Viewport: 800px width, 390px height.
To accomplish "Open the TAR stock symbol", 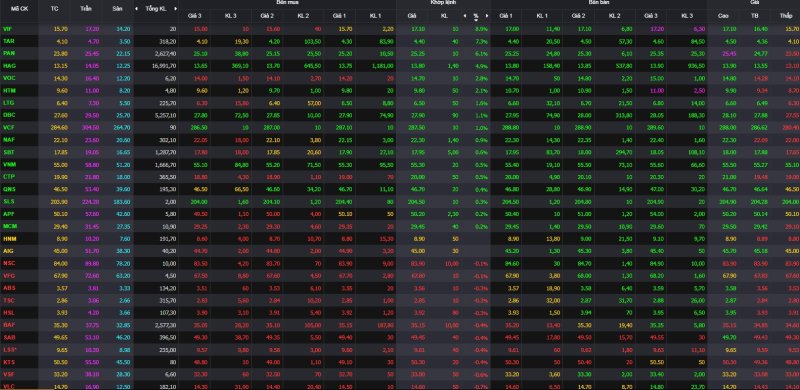I will click(x=9, y=40).
